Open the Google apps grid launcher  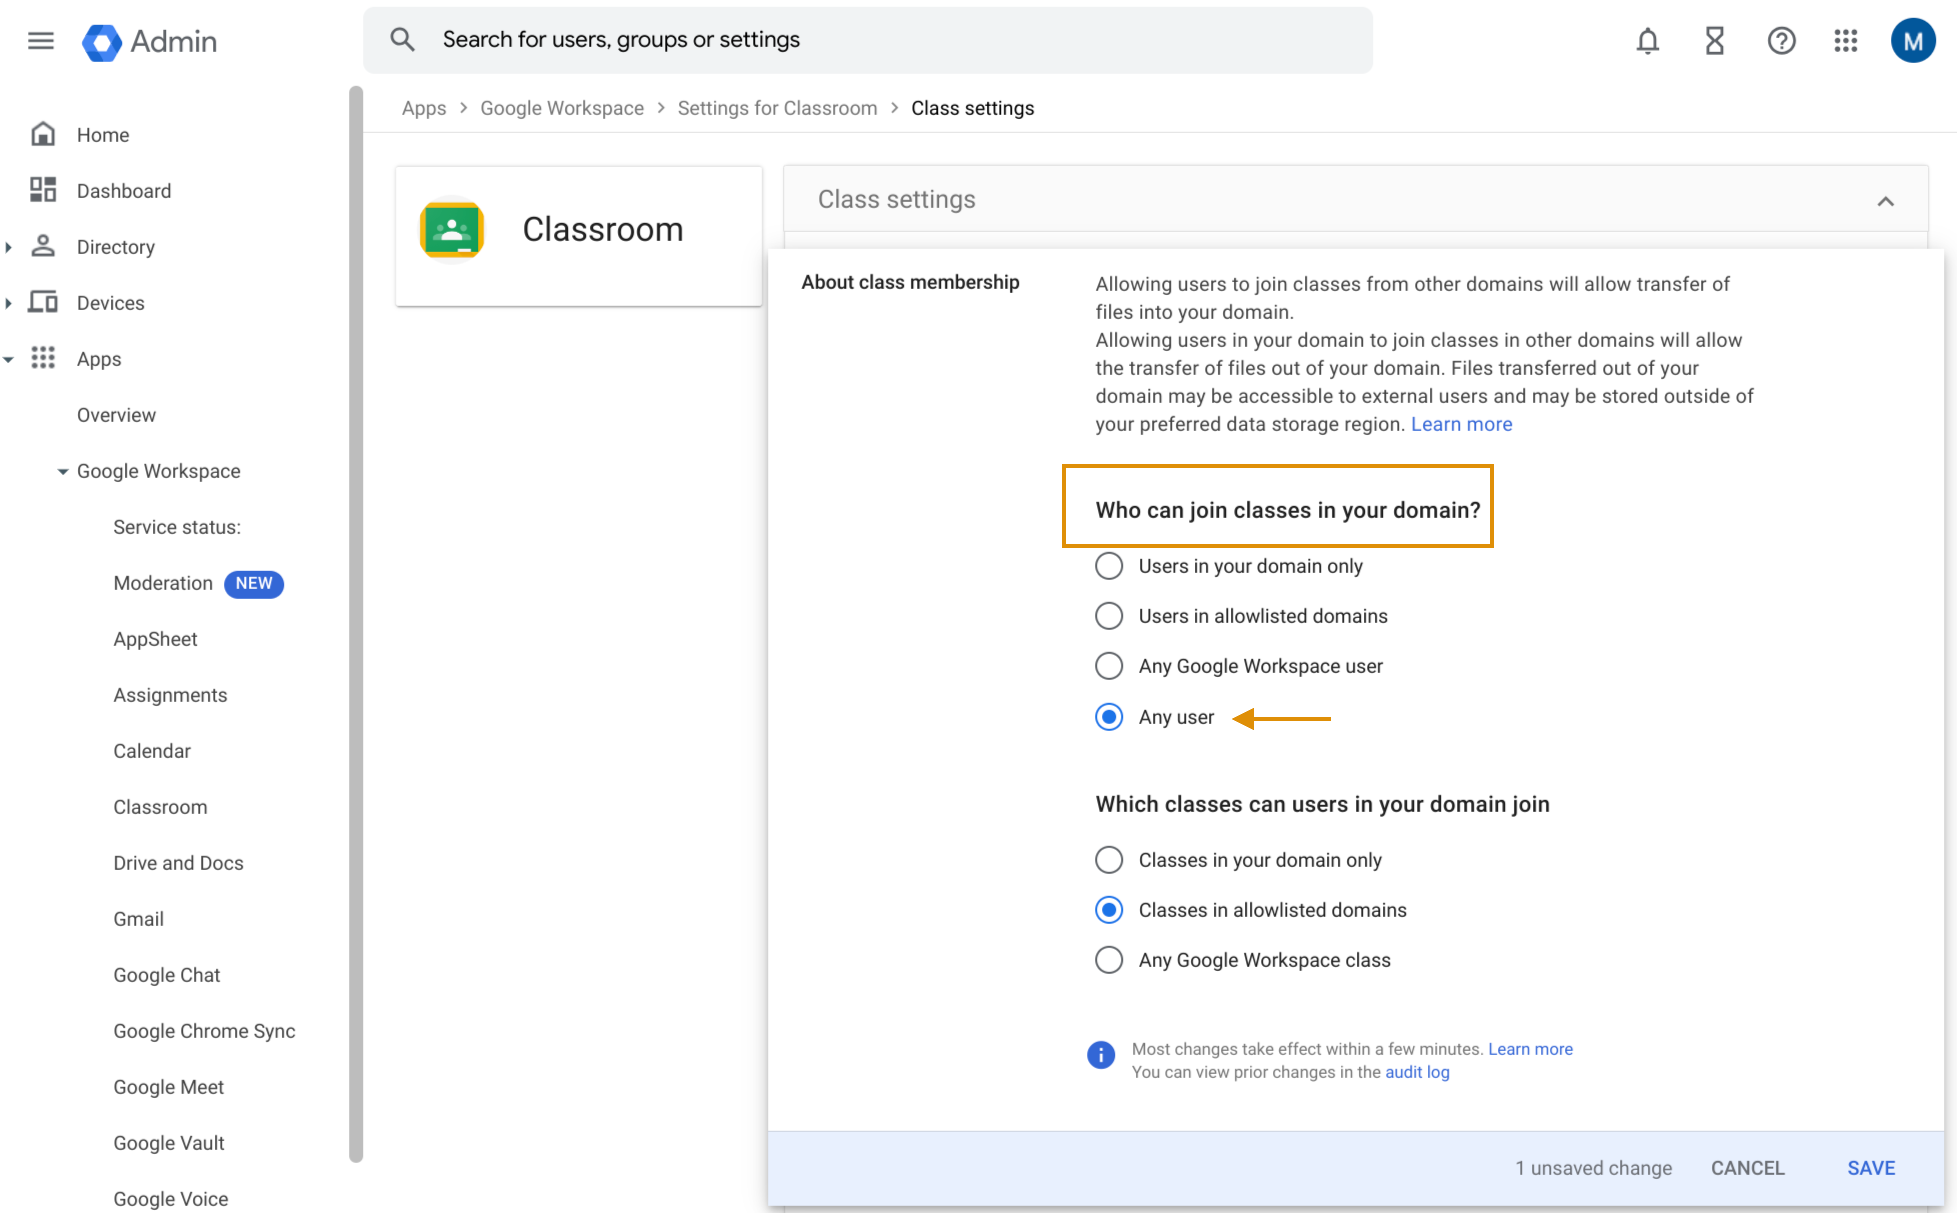click(x=1845, y=41)
